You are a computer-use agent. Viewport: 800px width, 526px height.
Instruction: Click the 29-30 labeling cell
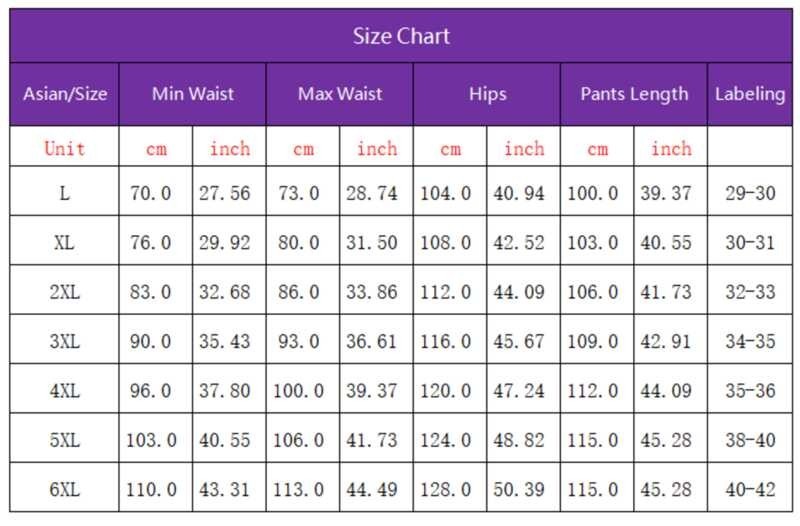tap(750, 193)
